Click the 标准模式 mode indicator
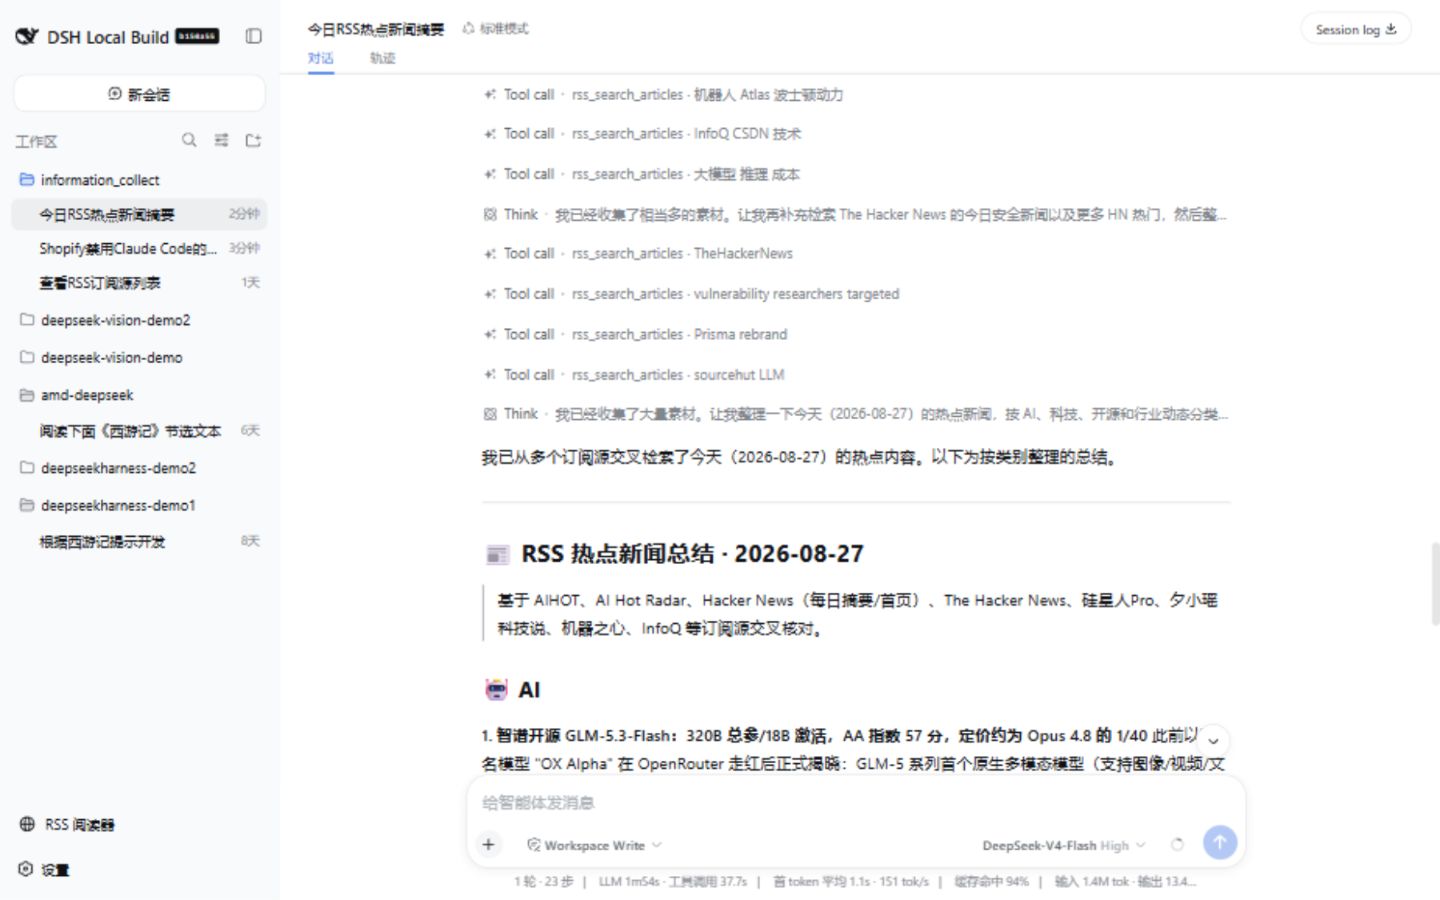Screen dimensions: 1440x900 (496, 29)
